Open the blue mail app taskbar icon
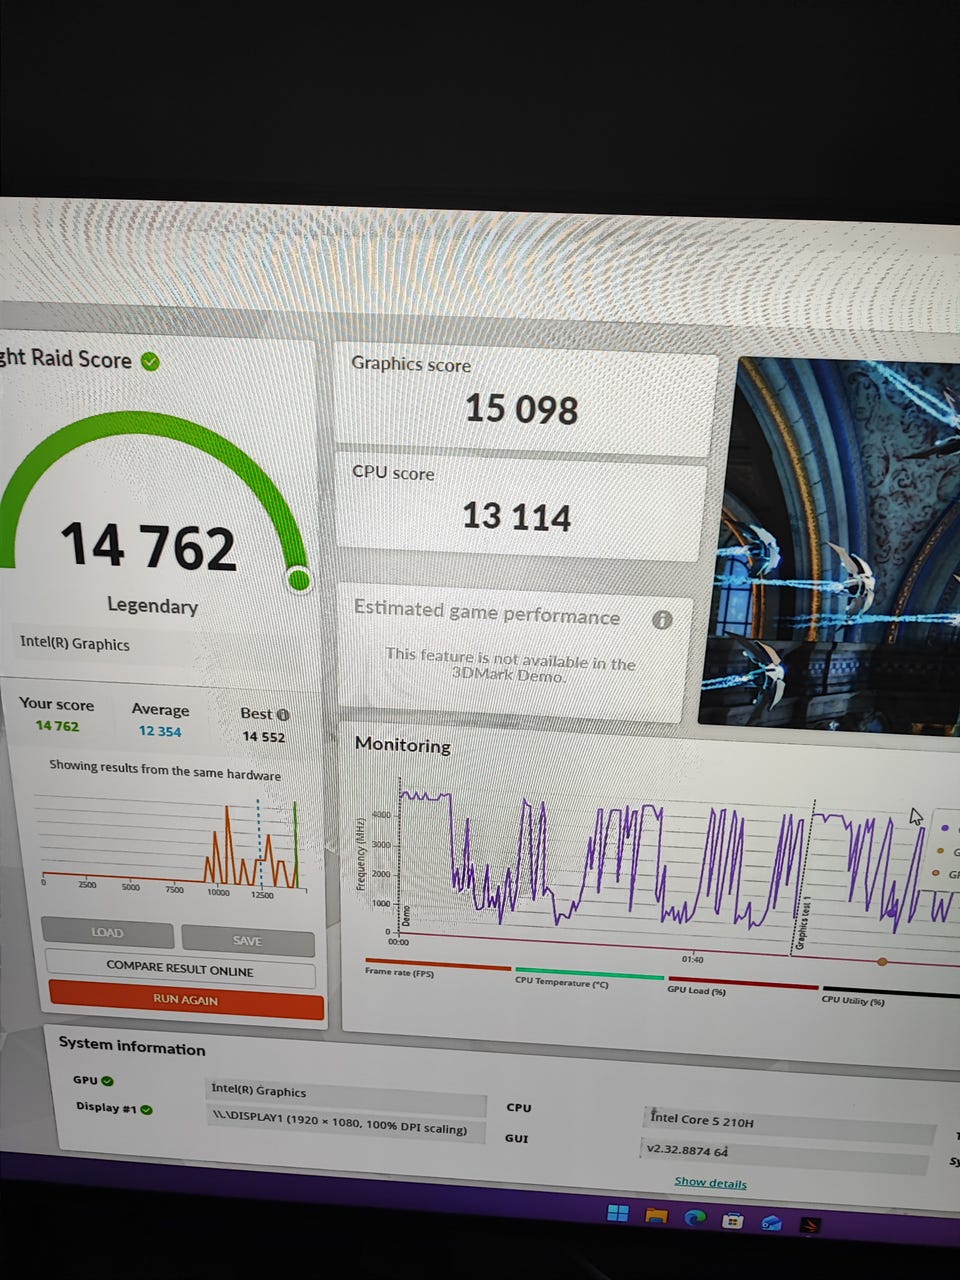 click(x=771, y=1222)
